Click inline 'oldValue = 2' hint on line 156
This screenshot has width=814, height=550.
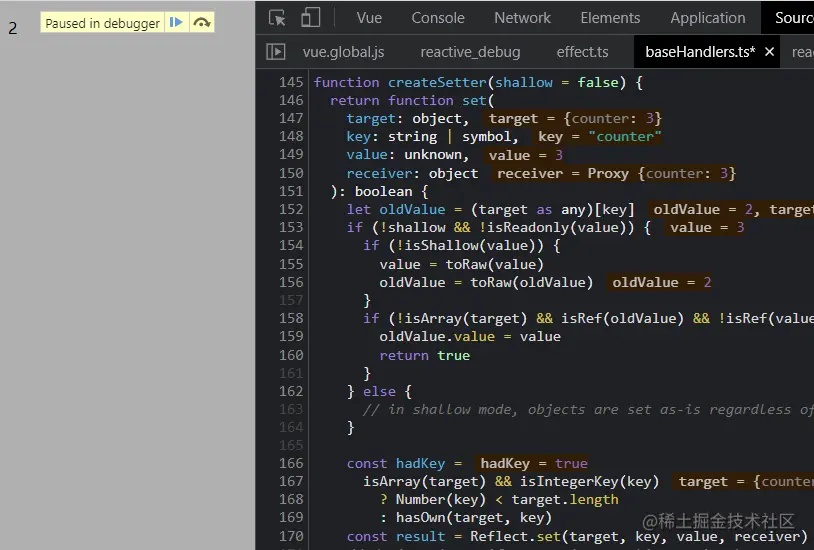point(661,282)
